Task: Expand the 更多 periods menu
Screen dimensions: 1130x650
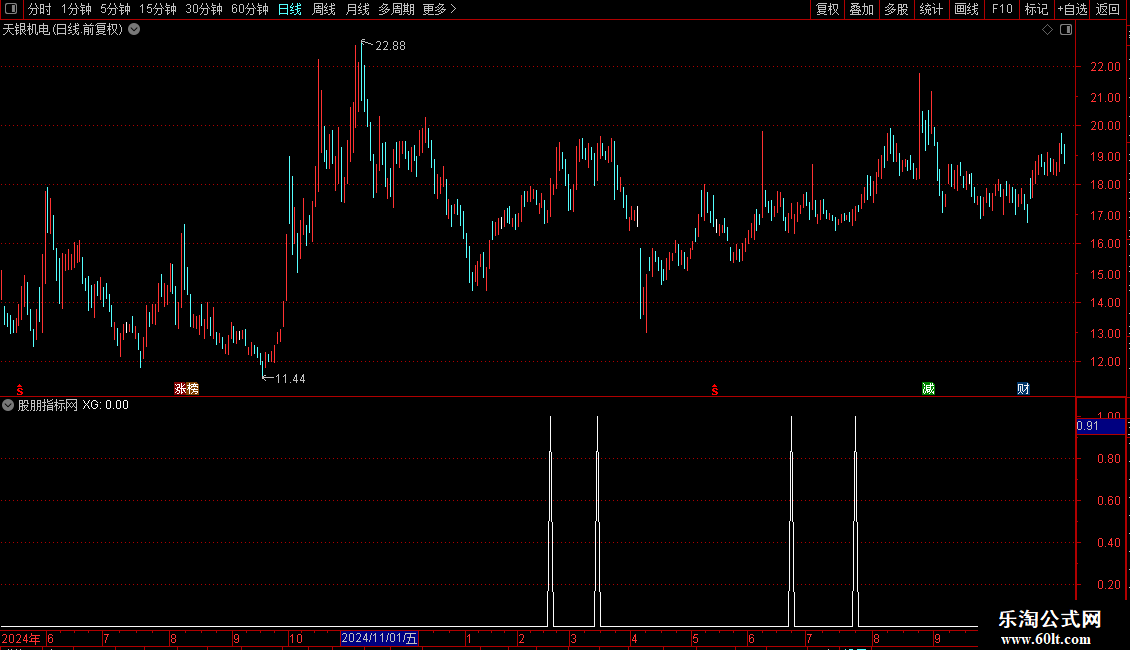Action: tap(440, 9)
